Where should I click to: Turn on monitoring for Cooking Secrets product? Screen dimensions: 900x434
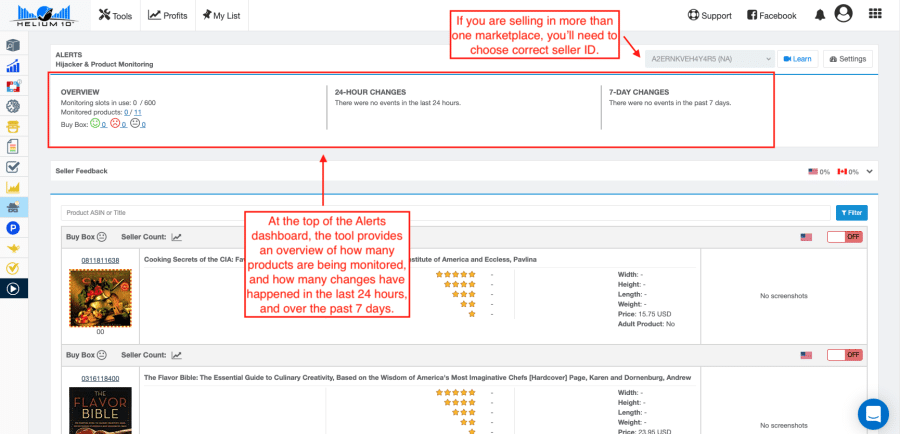(844, 237)
